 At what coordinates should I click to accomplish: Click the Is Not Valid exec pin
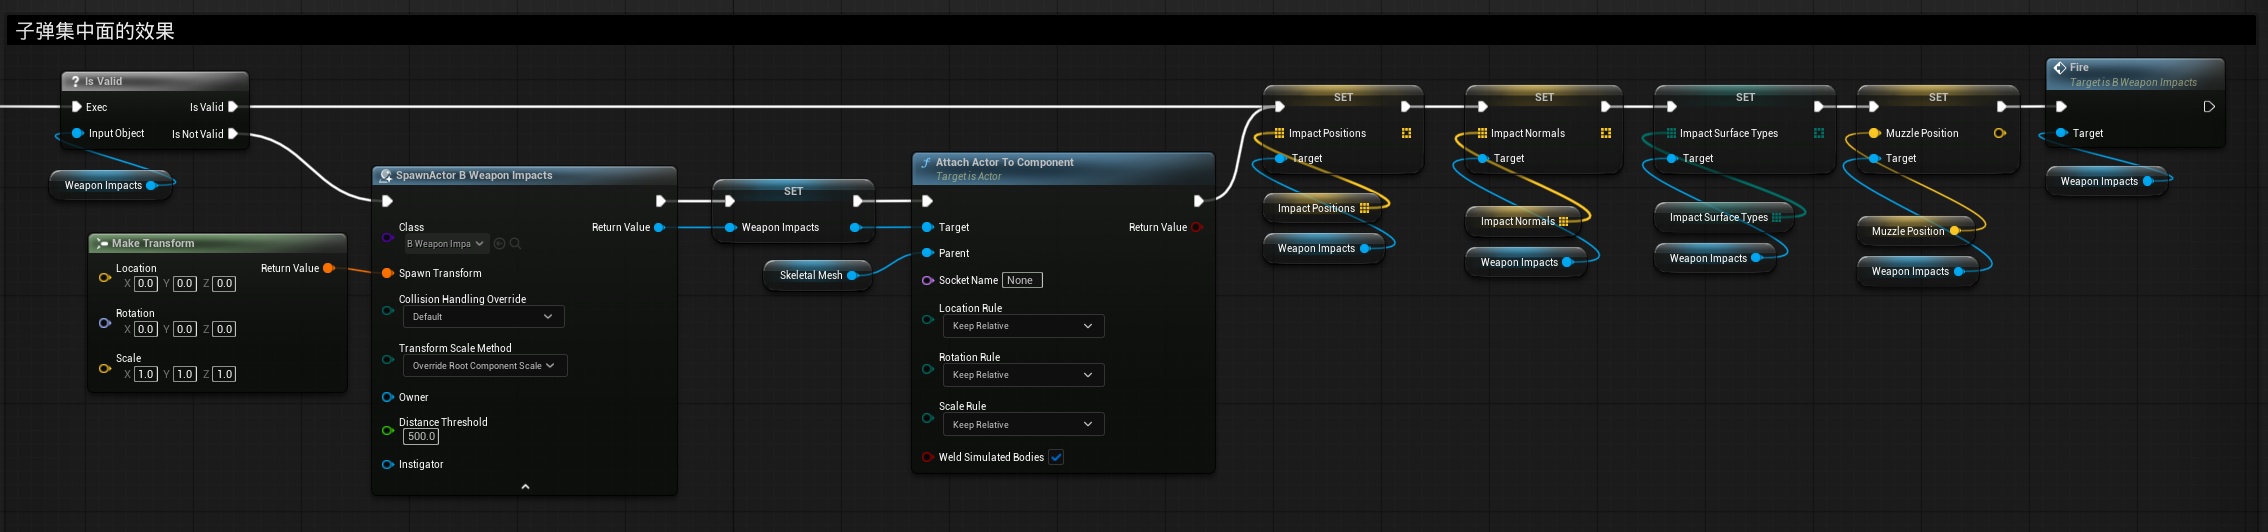pyautogui.click(x=233, y=134)
